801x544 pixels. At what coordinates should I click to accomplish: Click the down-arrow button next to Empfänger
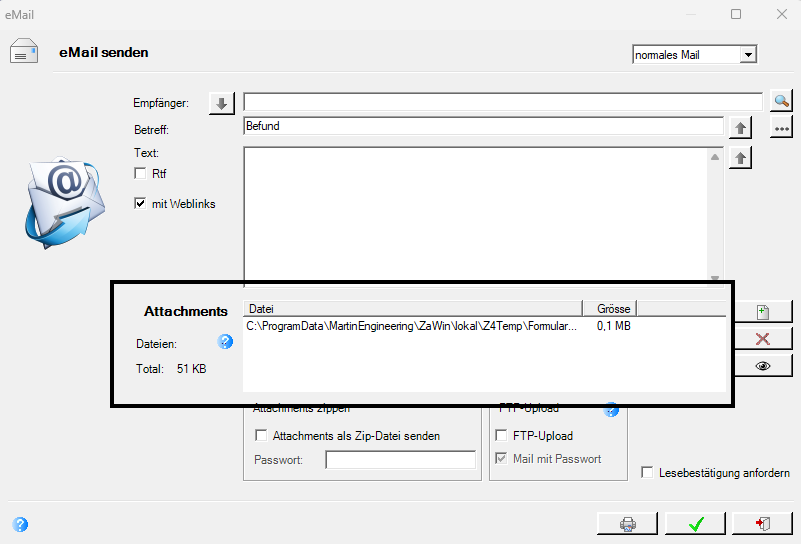[x=221, y=104]
